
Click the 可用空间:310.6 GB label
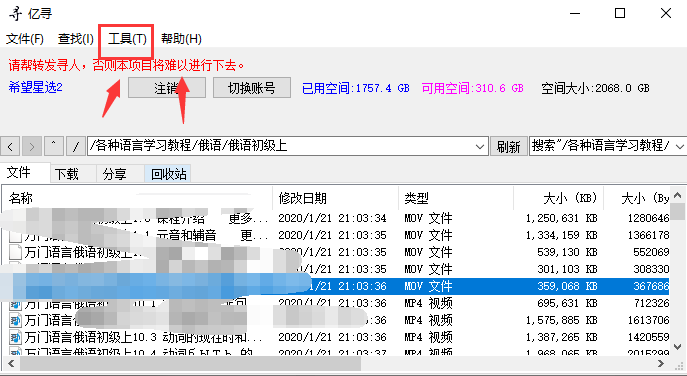[473, 89]
